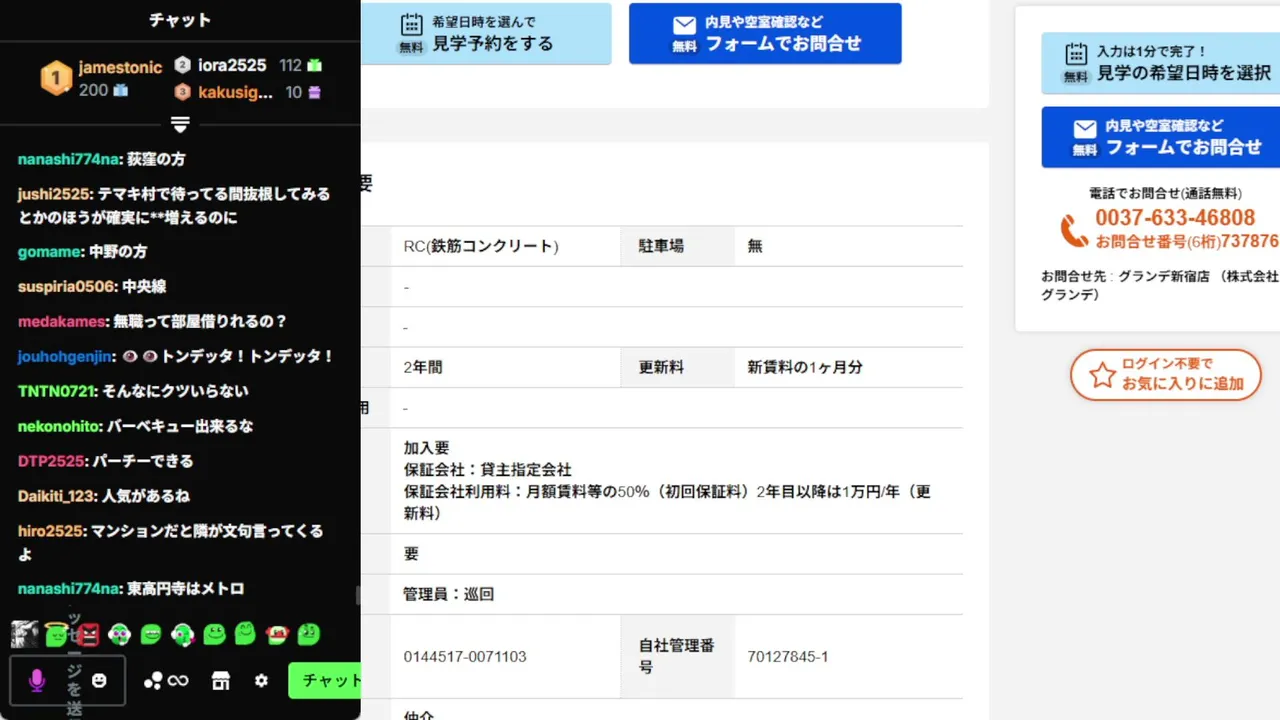Screen dimensions: 1280x720
Task: Click chat username nekonohito
Action: point(59,426)
